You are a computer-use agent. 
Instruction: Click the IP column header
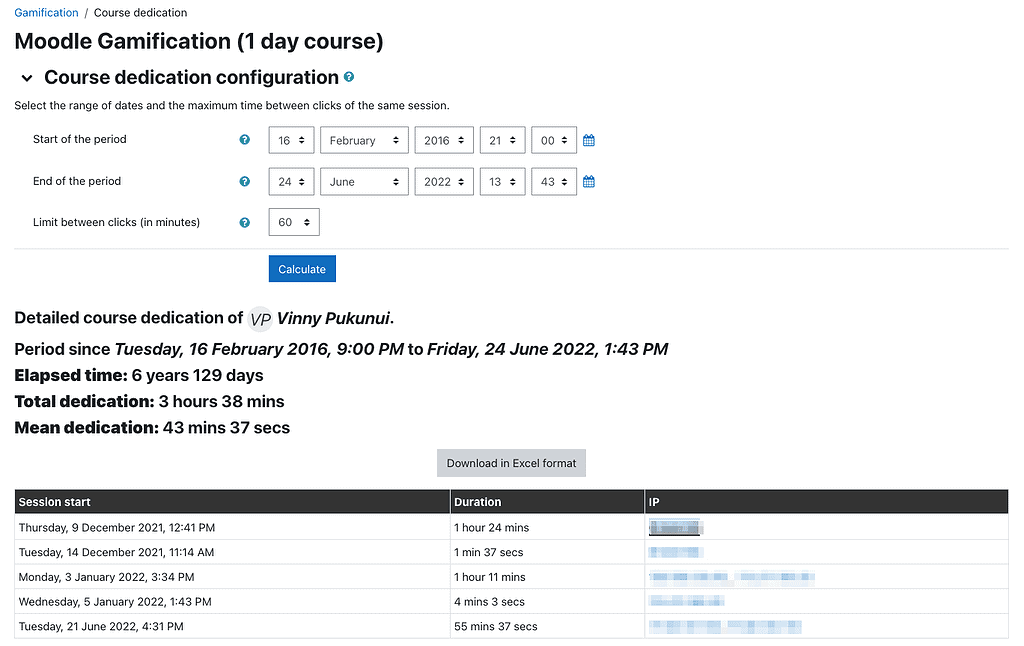pyautogui.click(x=826, y=502)
